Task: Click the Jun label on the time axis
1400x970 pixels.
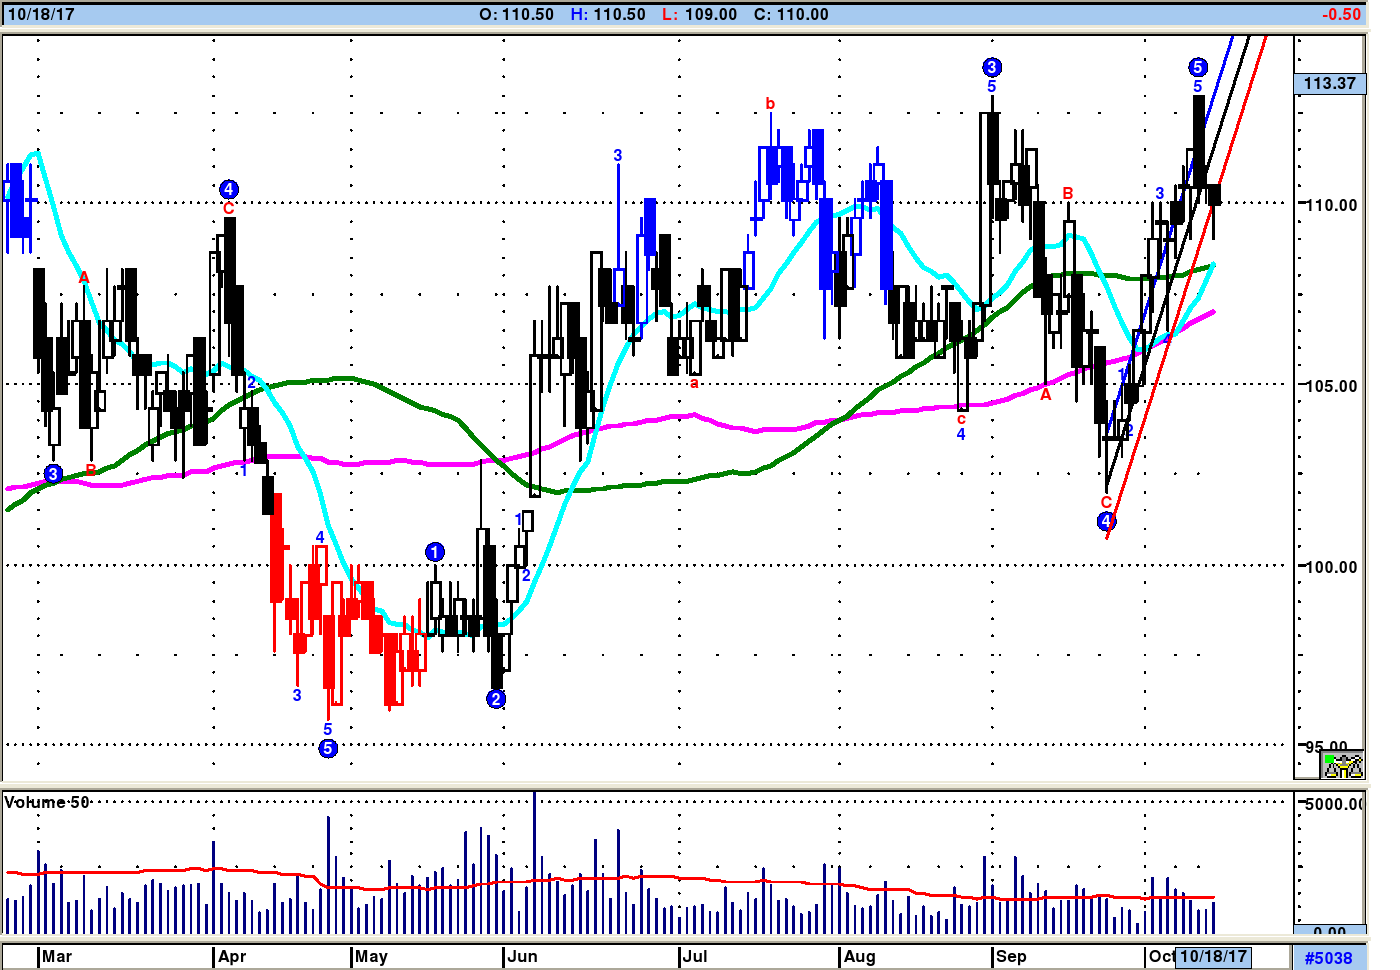Action: pos(522,956)
